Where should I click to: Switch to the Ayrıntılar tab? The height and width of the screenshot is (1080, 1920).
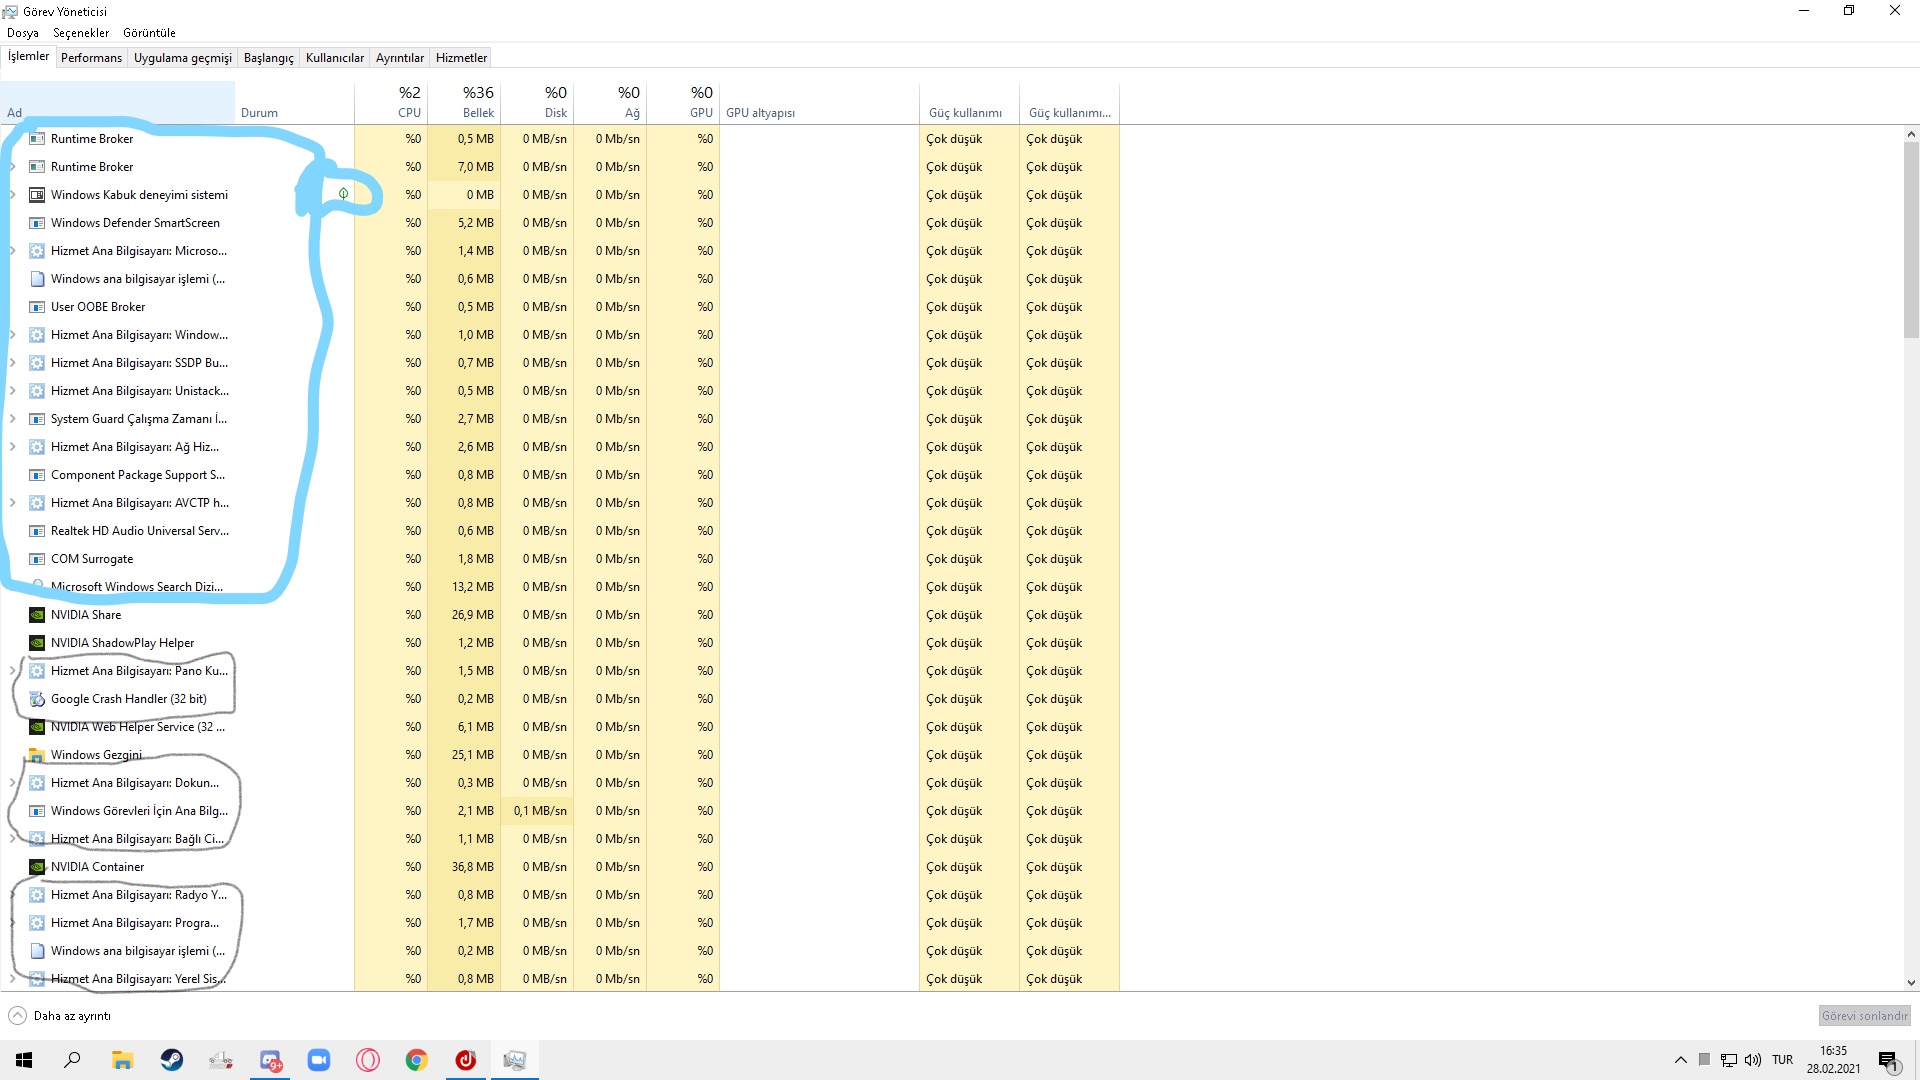pos(400,58)
